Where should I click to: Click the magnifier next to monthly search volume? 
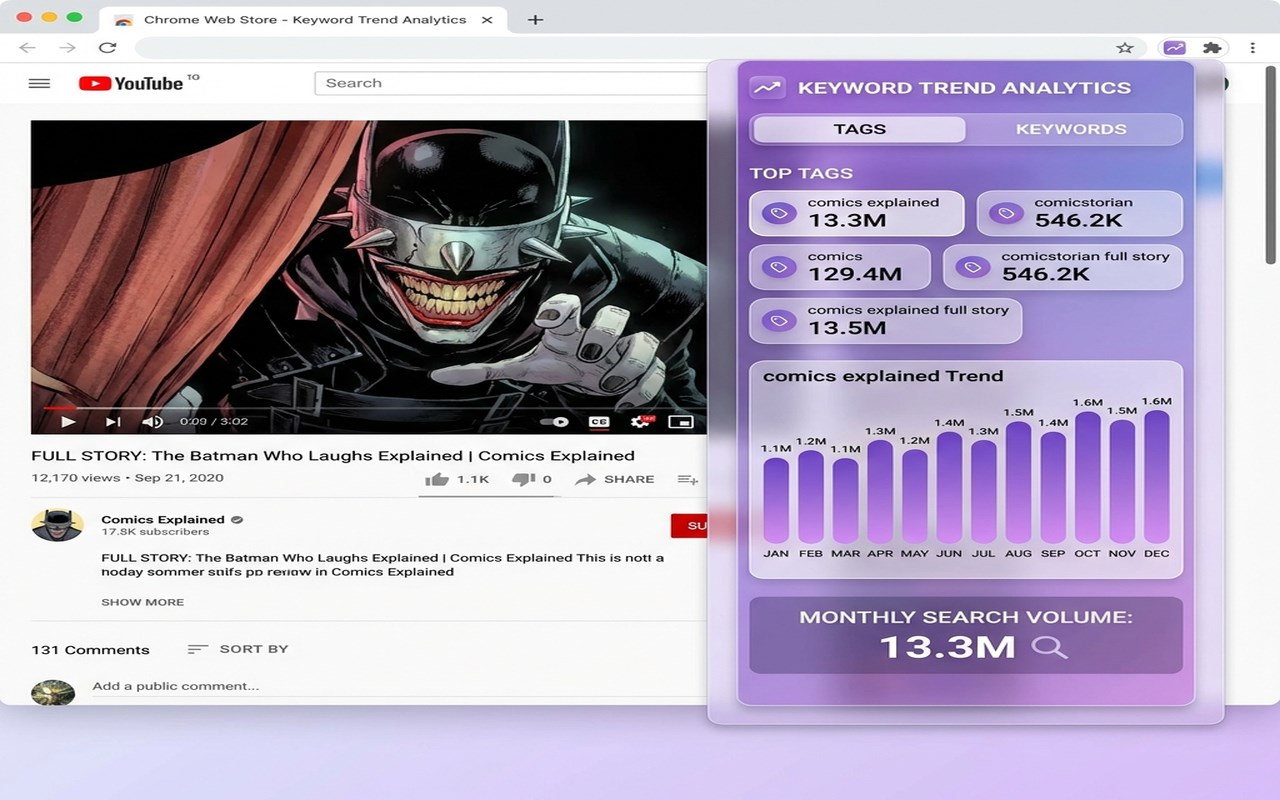1049,647
